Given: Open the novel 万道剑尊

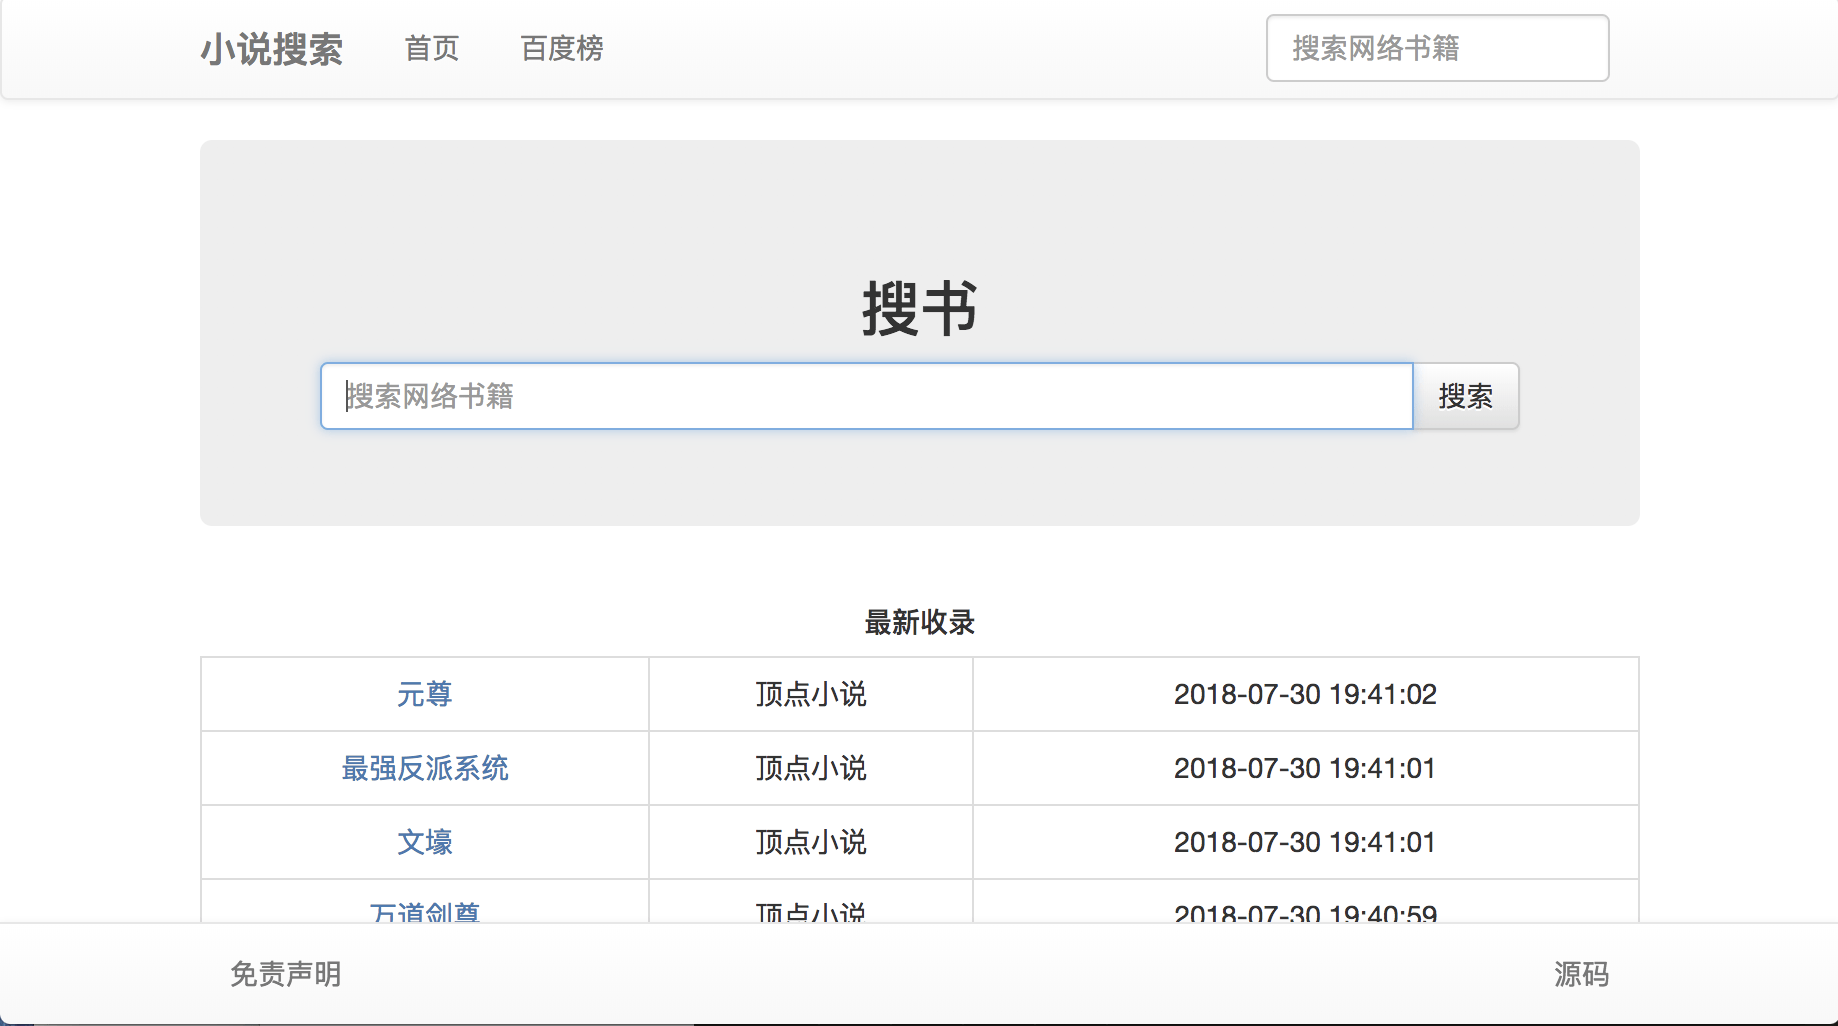Looking at the screenshot, I should pos(424,912).
